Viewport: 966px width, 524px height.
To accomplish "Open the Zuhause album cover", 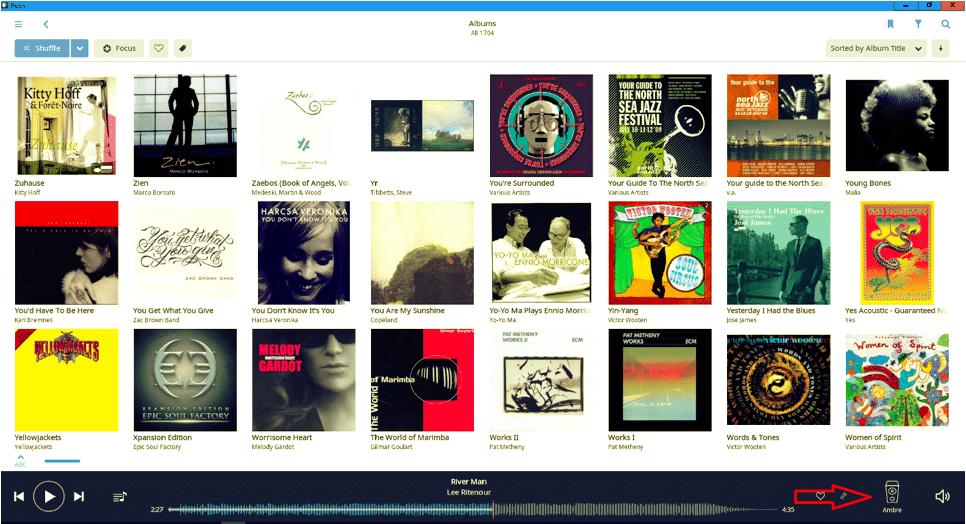I will click(x=67, y=126).
